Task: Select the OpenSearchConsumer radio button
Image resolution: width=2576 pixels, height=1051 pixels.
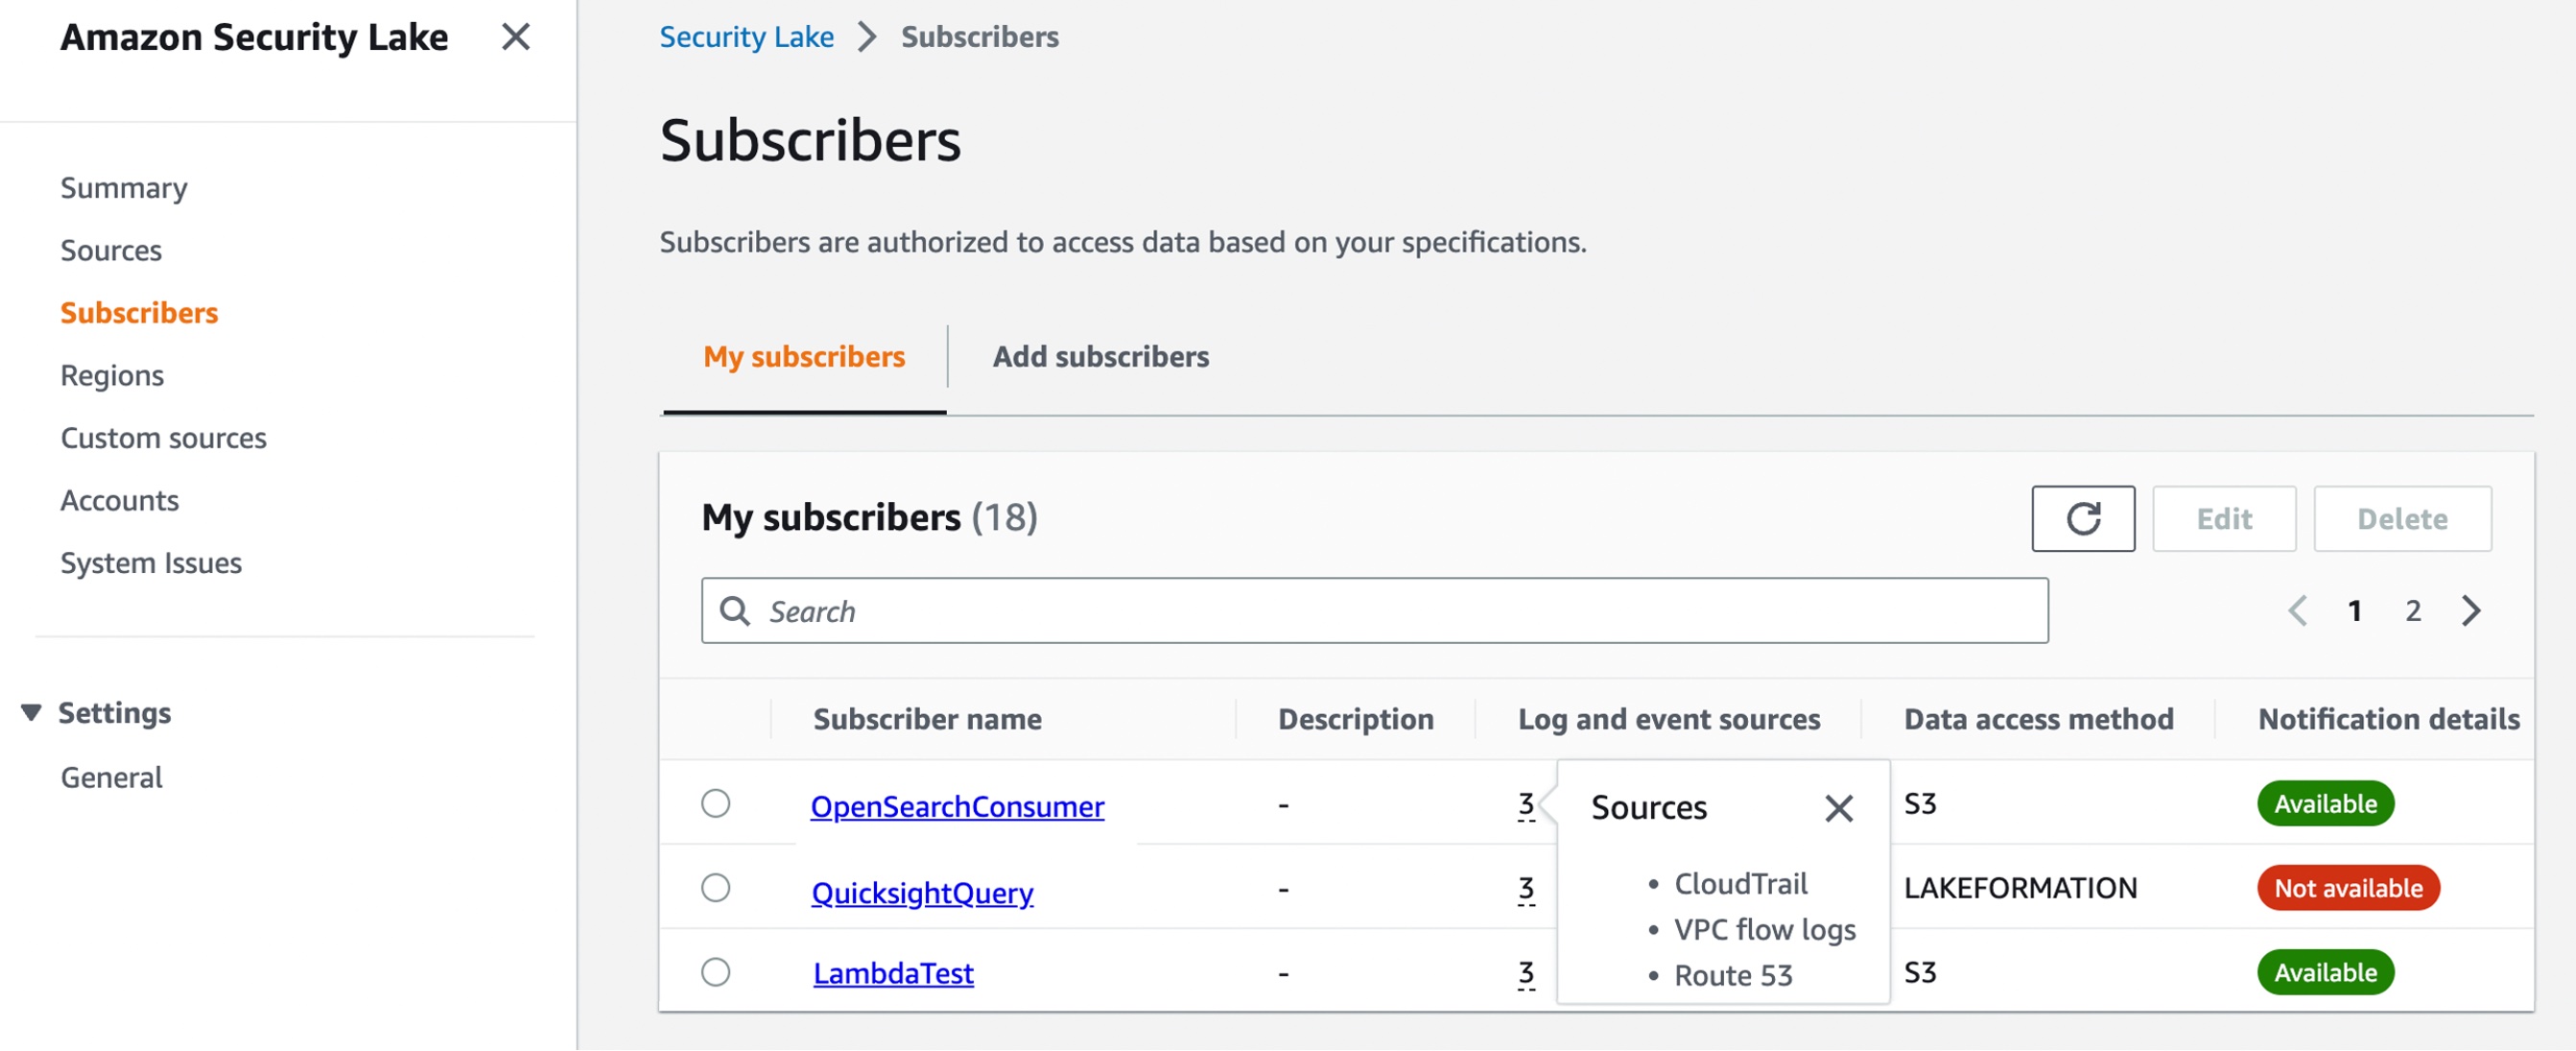Action: click(715, 804)
